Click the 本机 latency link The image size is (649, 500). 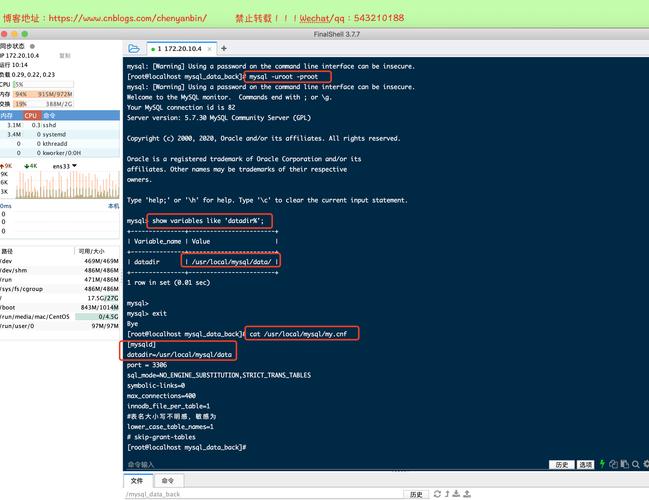point(113,206)
